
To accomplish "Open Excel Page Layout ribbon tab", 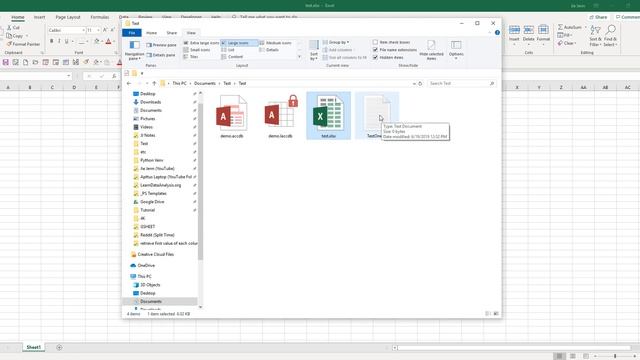I will tap(68, 17).
